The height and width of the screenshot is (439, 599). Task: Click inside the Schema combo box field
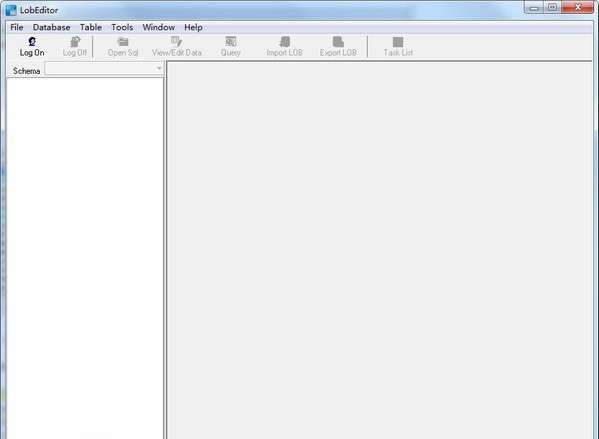[x=104, y=68]
